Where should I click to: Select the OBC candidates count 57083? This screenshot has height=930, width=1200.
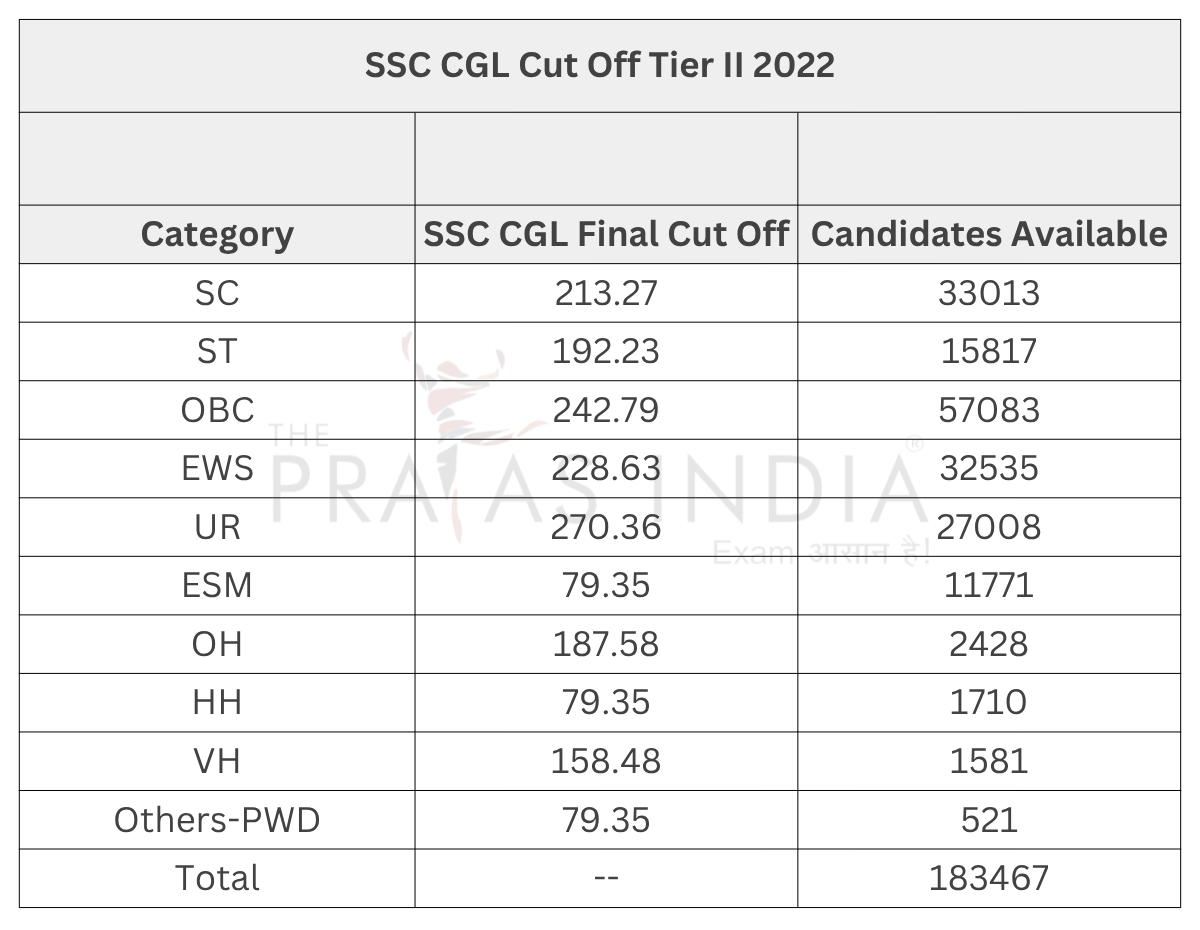point(989,410)
